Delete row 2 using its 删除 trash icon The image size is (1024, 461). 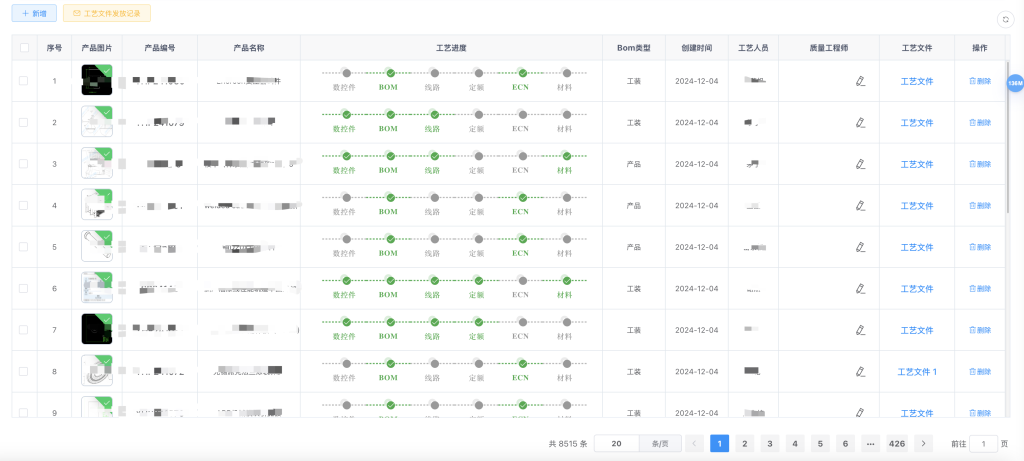[979, 123]
